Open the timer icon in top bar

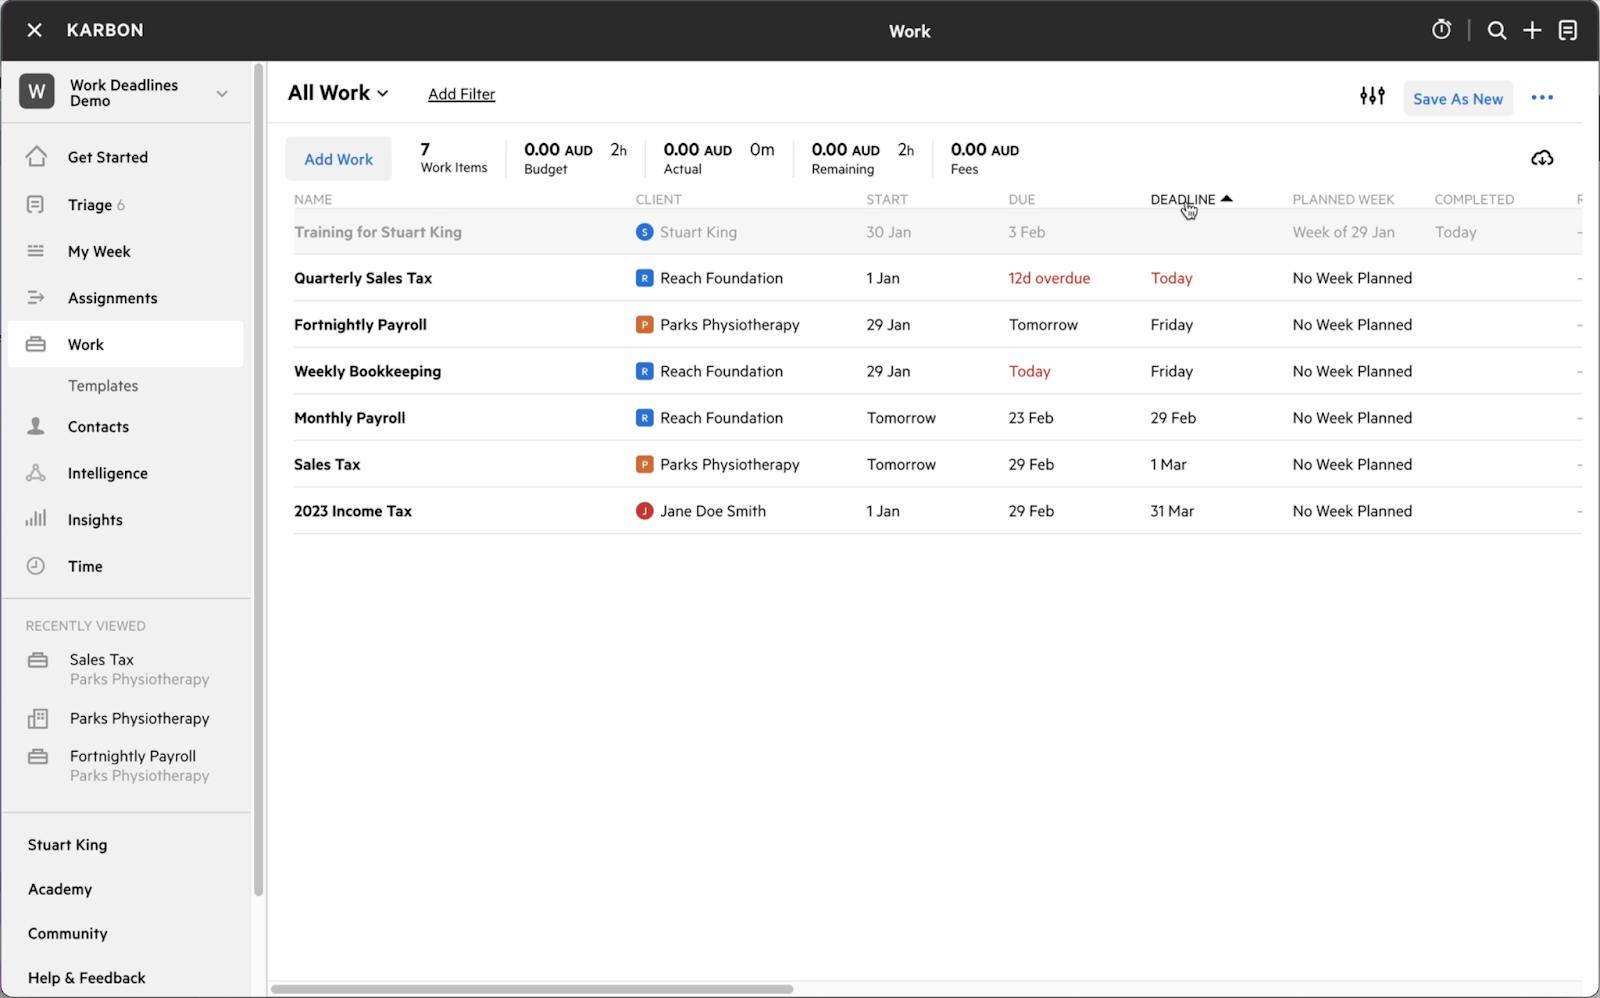1441,30
